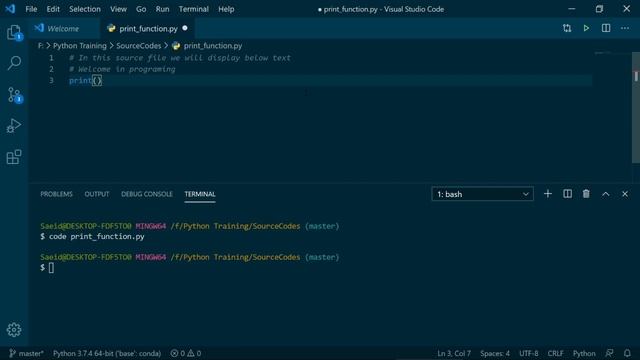
Task: Select the TERMINAL panel tab
Action: pos(200,194)
